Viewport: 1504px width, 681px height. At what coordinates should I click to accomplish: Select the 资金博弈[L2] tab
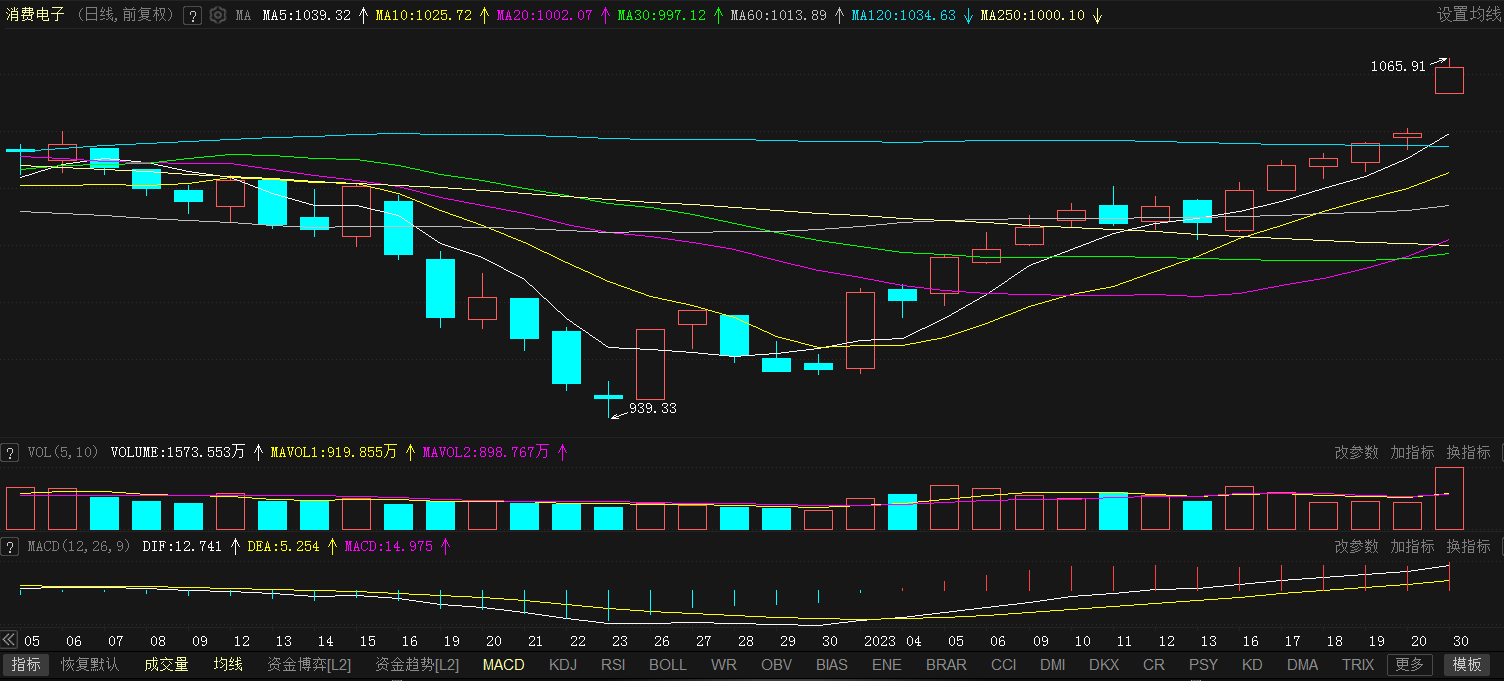click(309, 665)
